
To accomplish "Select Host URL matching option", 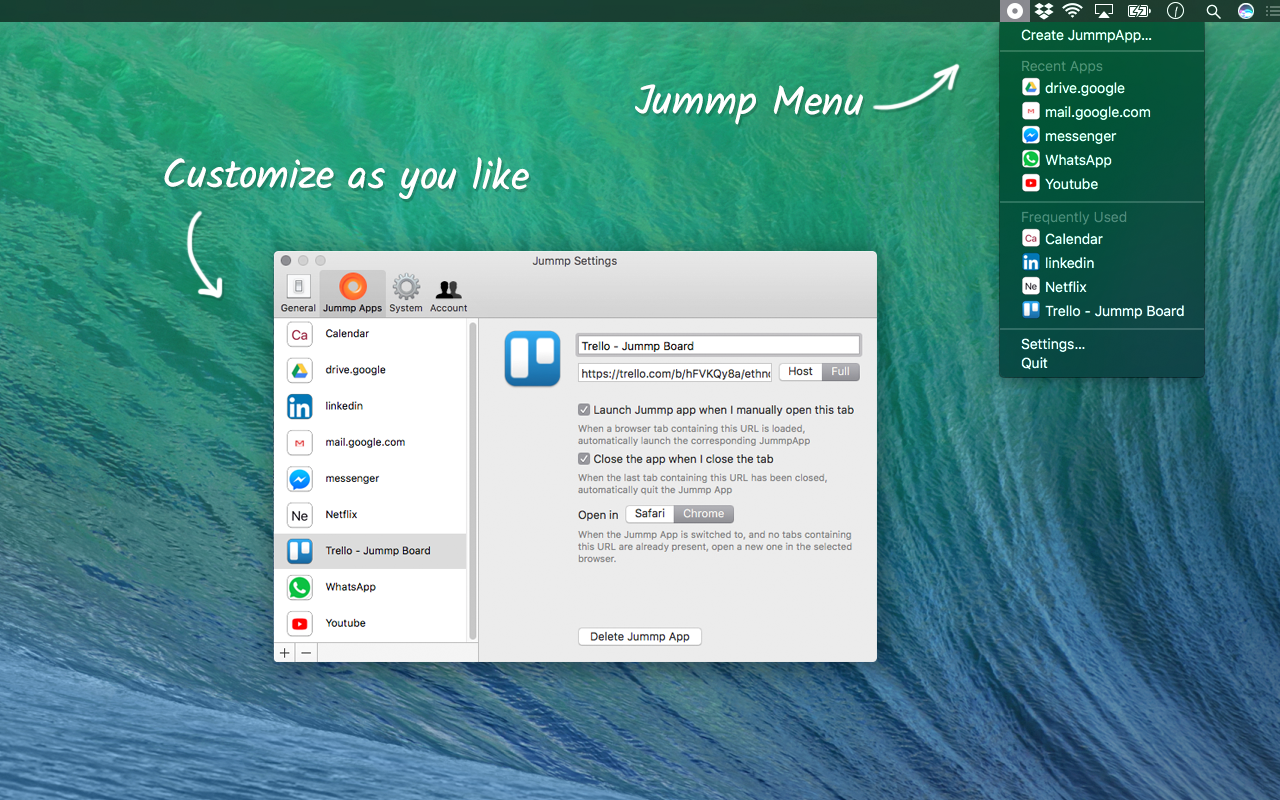I will (x=801, y=372).
